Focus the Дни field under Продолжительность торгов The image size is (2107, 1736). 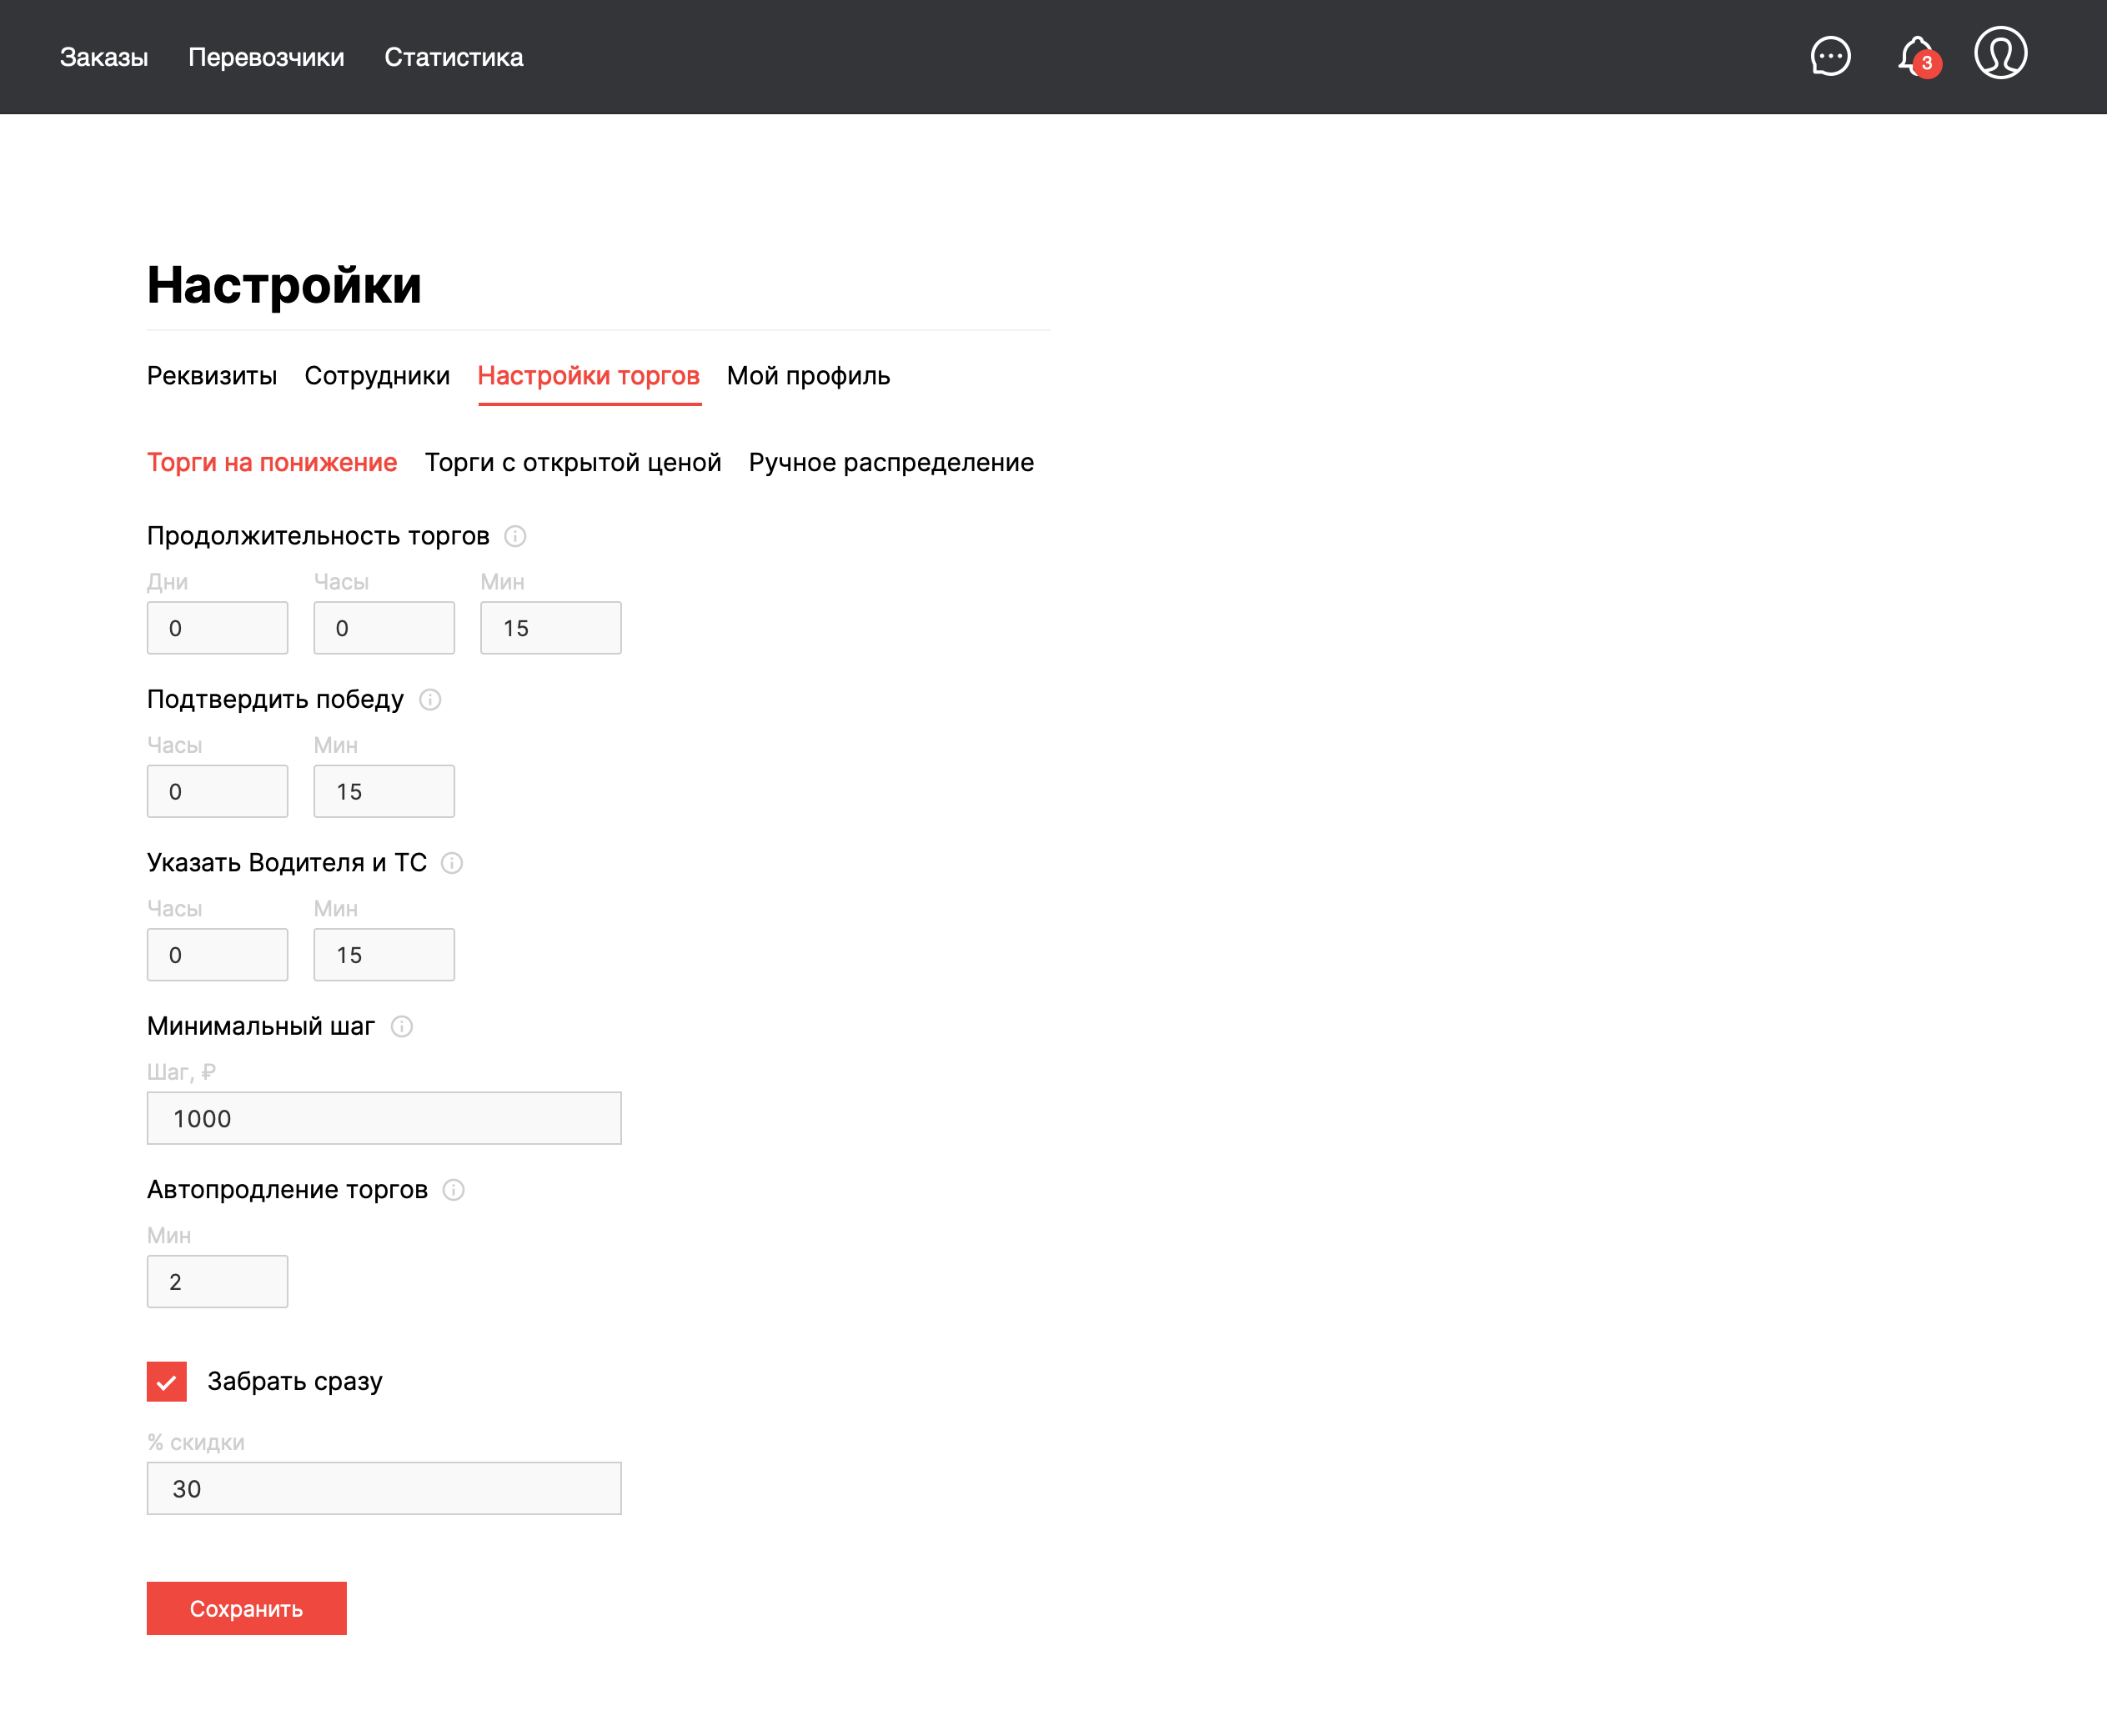217,628
